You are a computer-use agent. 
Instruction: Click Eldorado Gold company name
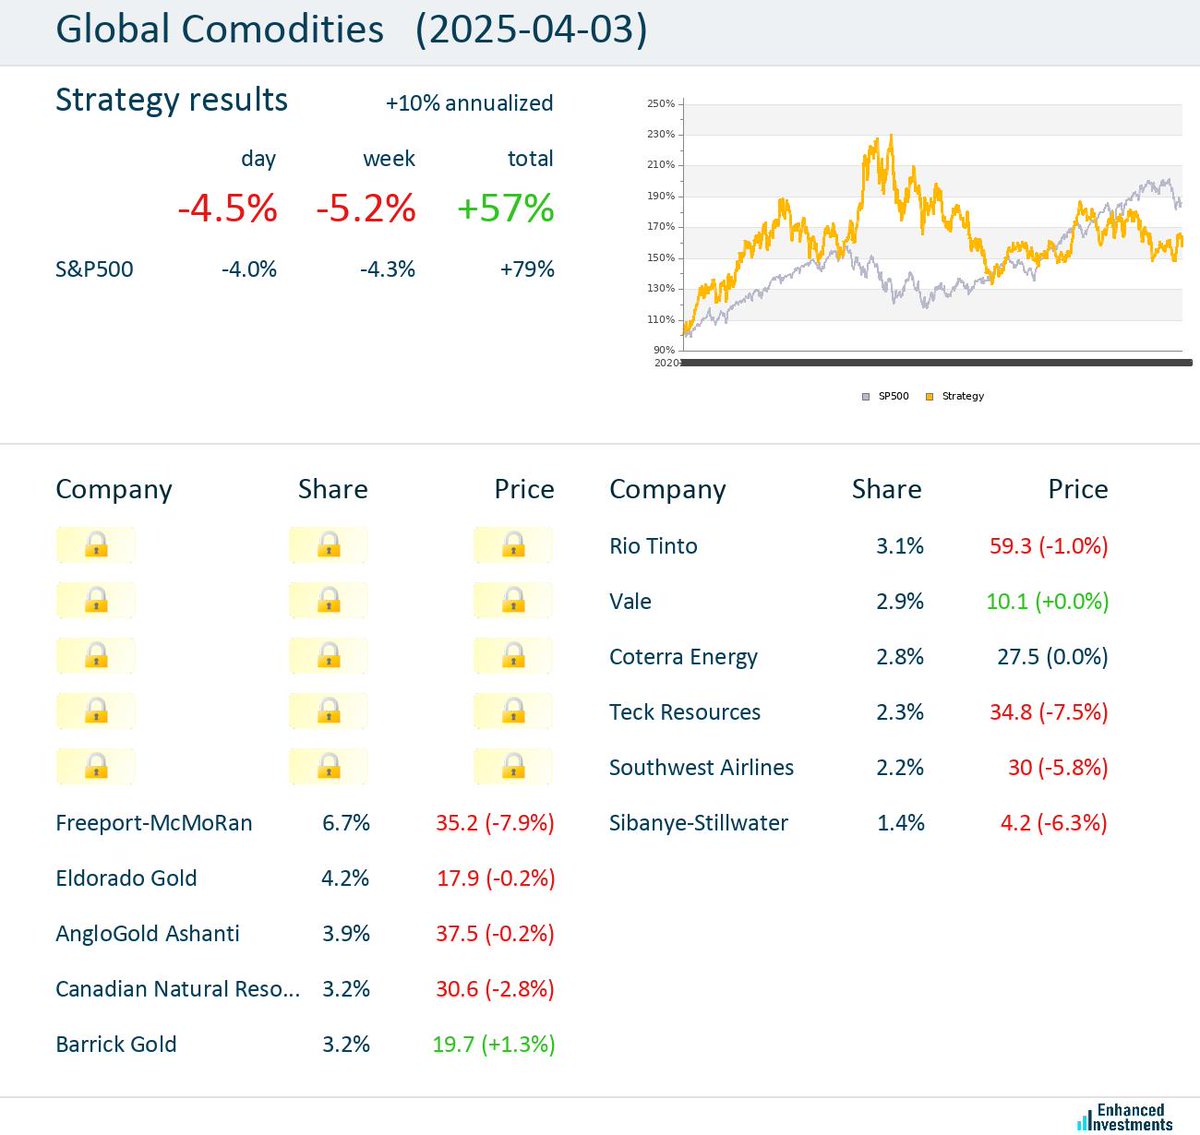coord(126,878)
